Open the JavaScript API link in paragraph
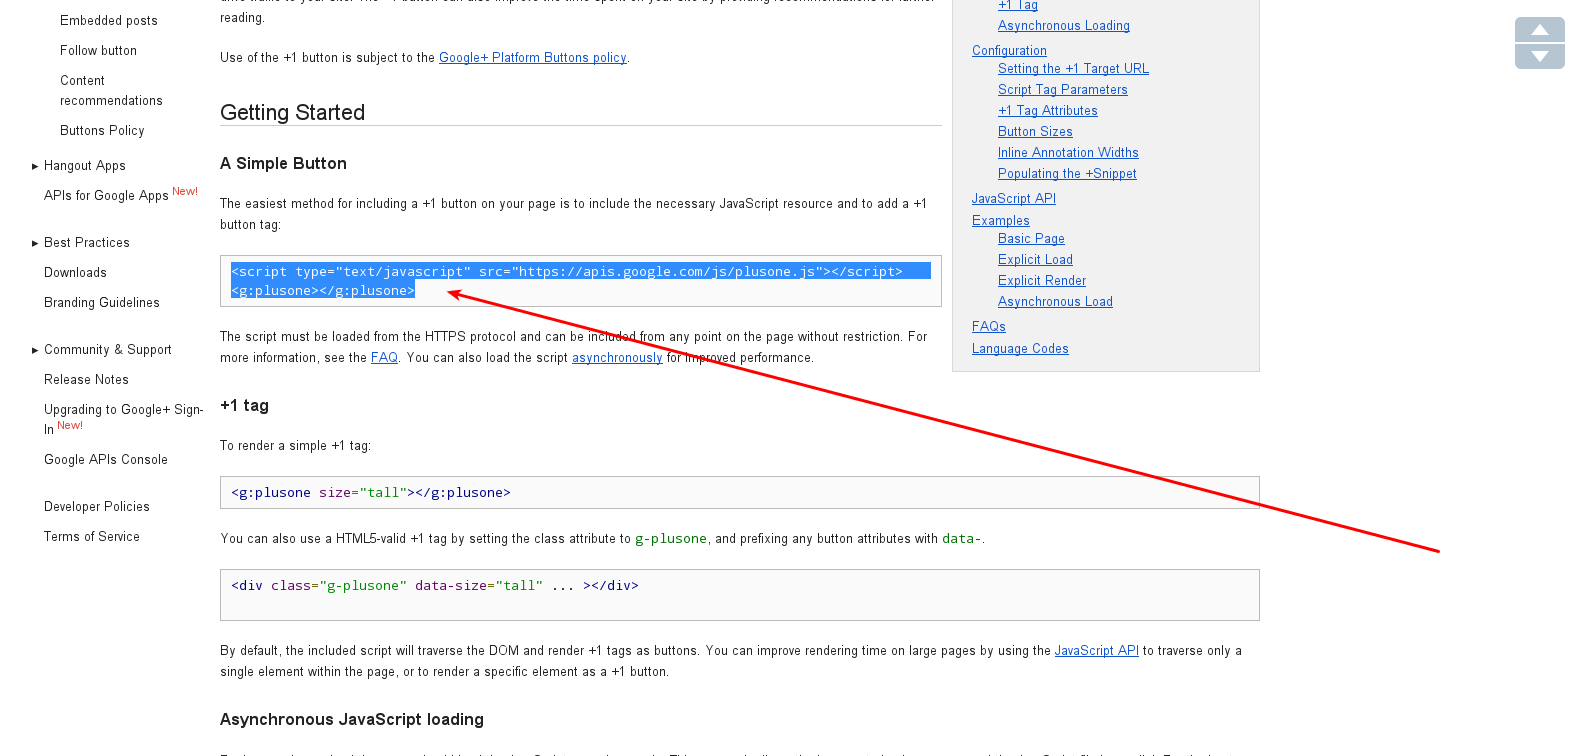Screen dimensions: 1579x756 pos(1096,651)
